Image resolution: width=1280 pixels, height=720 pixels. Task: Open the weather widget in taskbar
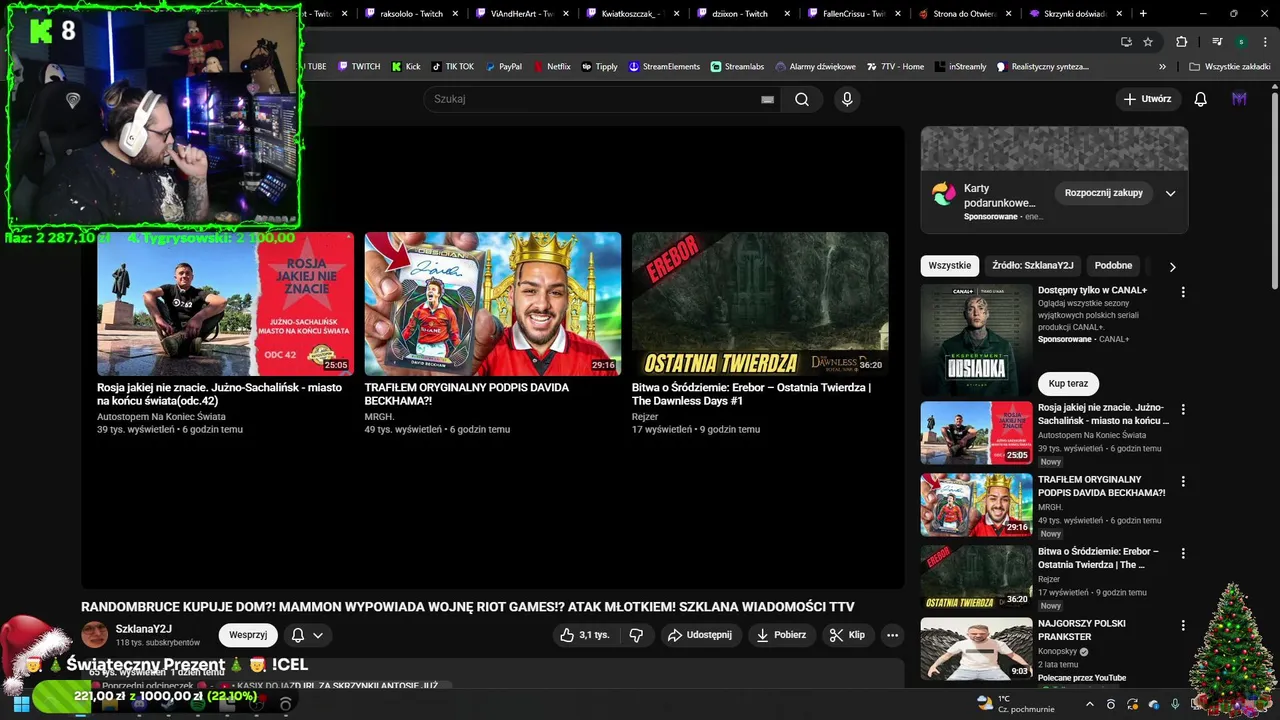click(x=1015, y=704)
